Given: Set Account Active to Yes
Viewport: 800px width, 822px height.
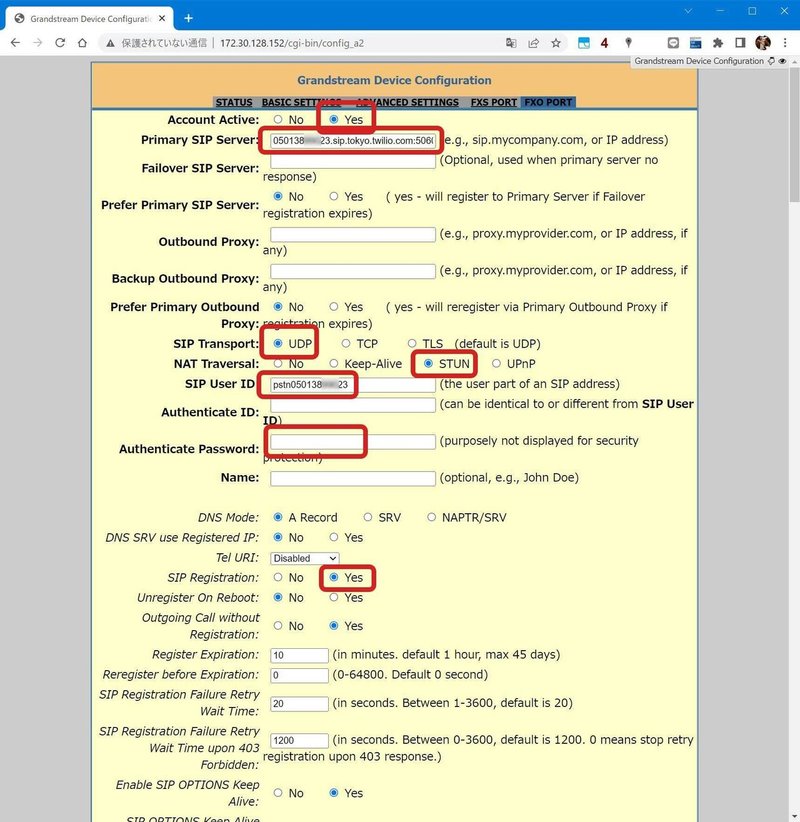Looking at the screenshot, I should (333, 120).
